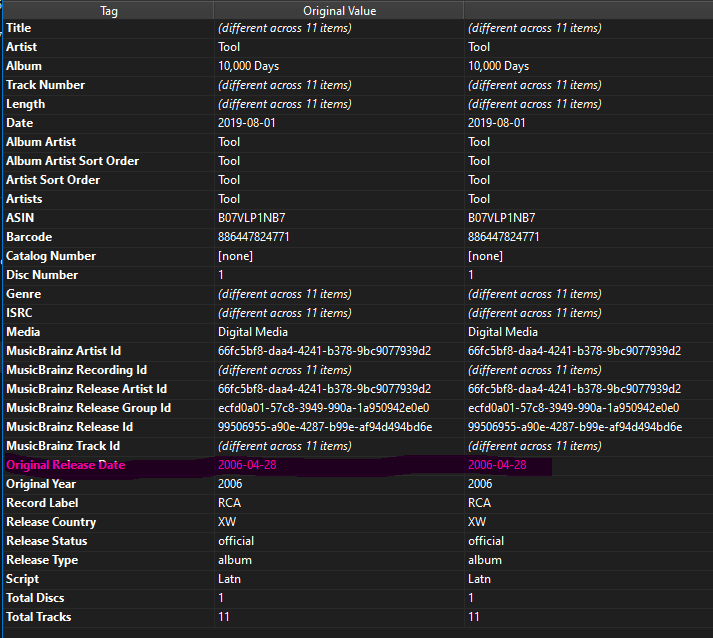Select the Record Label tag name
This screenshot has width=713, height=638.
coord(42,503)
